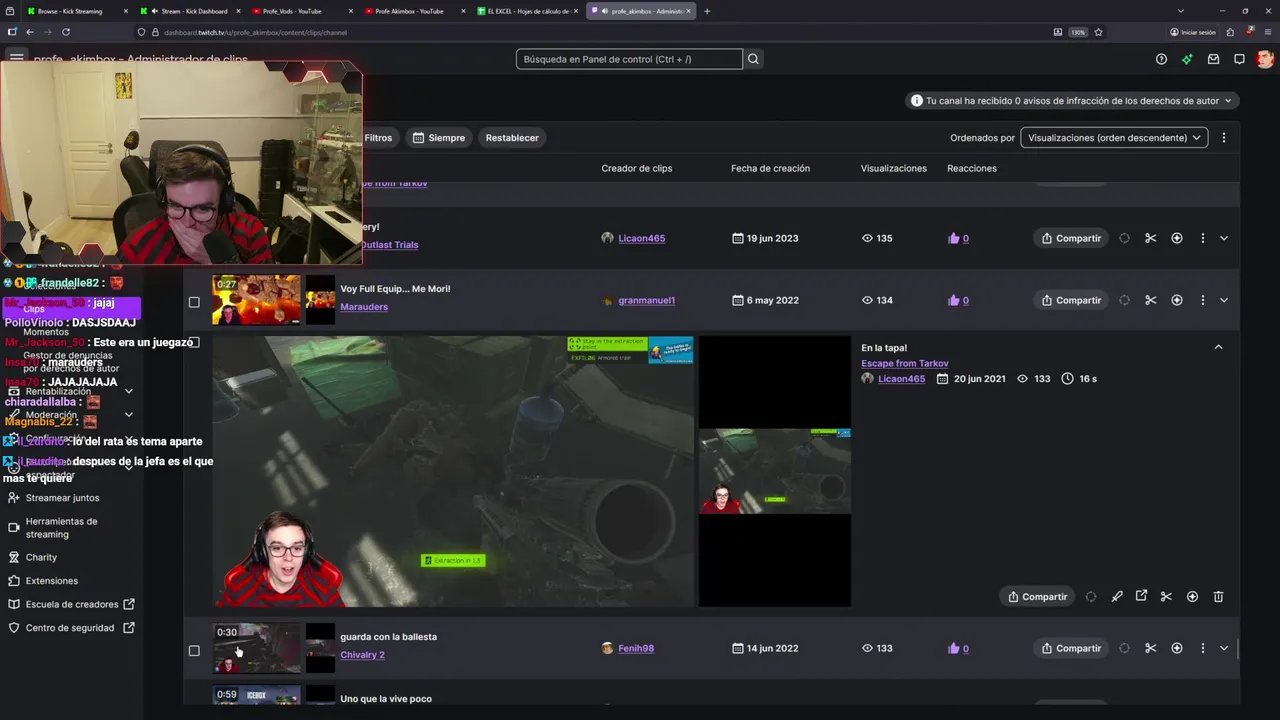This screenshot has height=720, width=1280.
Task: Collapse the expanded En la tapa! clip
Action: coord(1218,347)
